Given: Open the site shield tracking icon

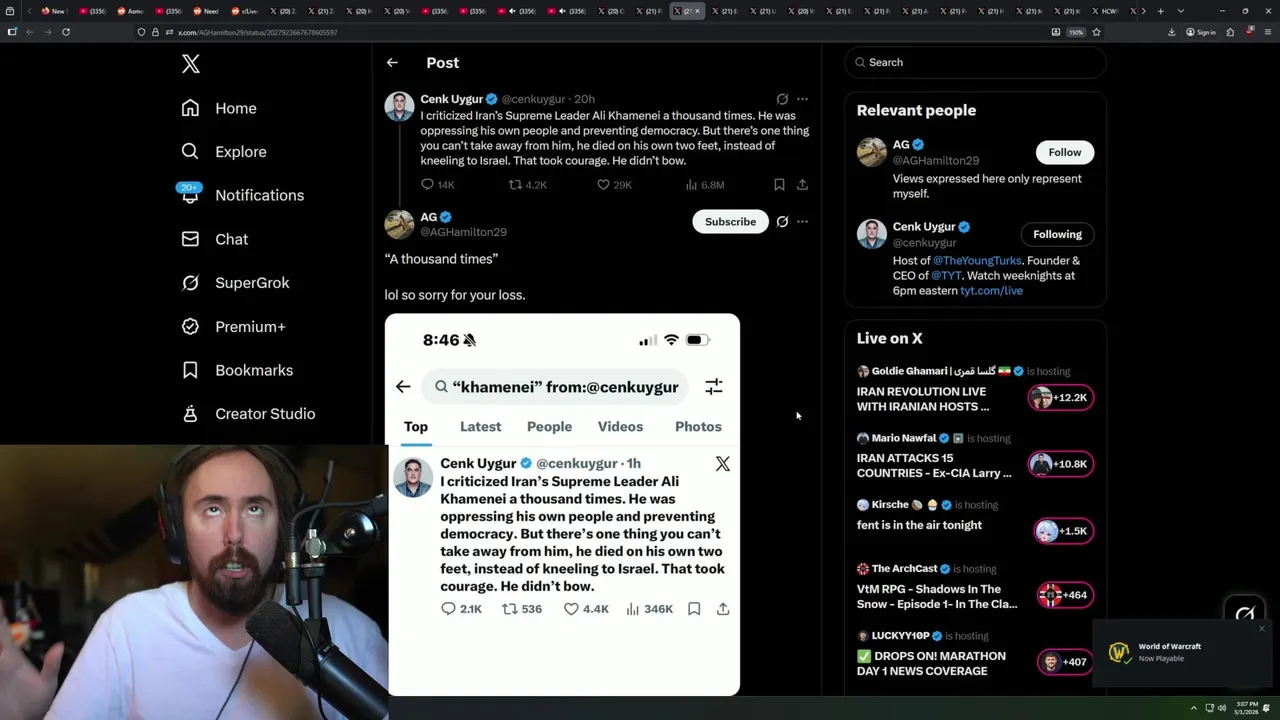Looking at the screenshot, I should click(x=141, y=32).
